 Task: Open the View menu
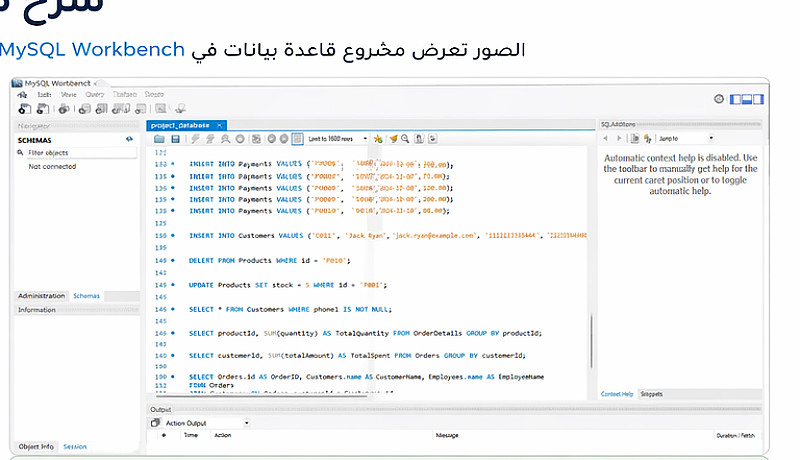pos(68,94)
